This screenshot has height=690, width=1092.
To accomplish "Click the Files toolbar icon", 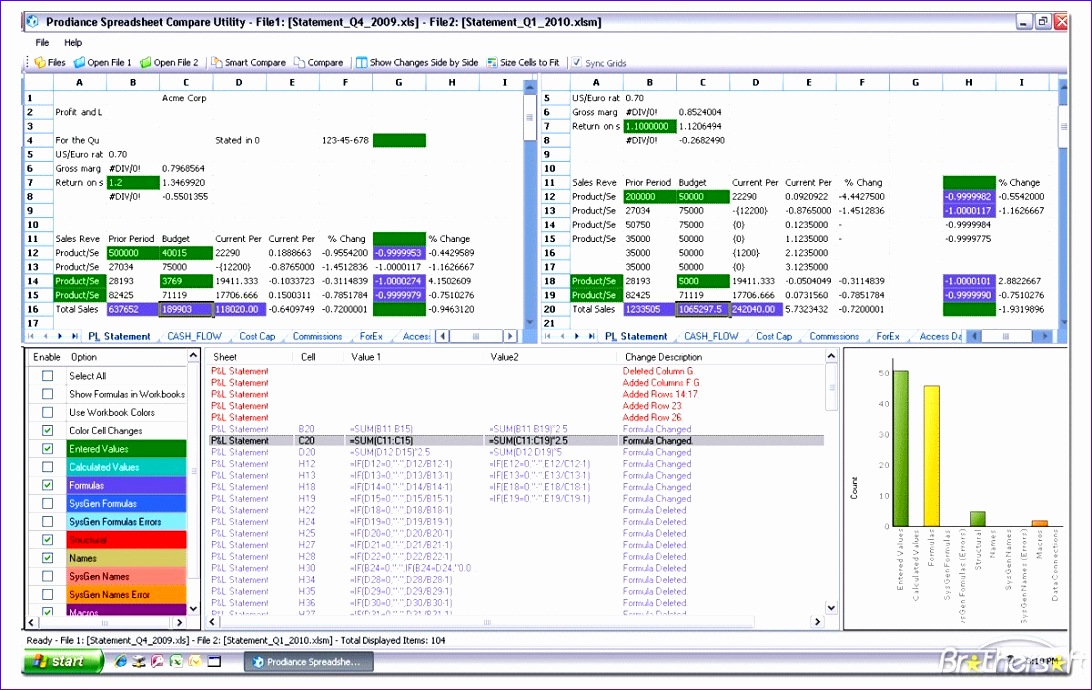I will pos(41,62).
